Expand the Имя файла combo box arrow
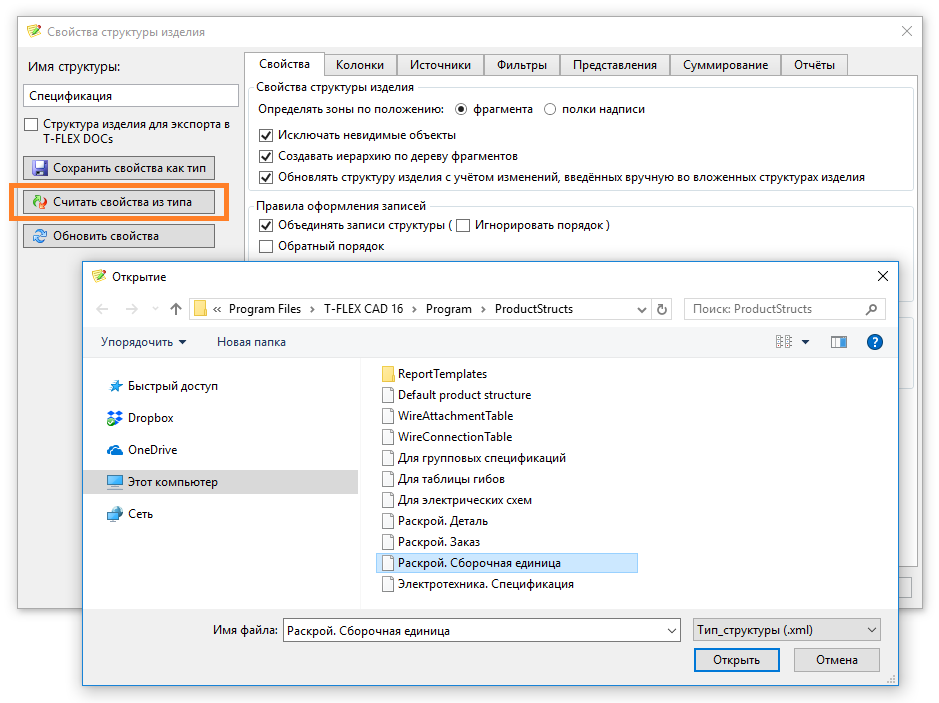 [x=671, y=630]
